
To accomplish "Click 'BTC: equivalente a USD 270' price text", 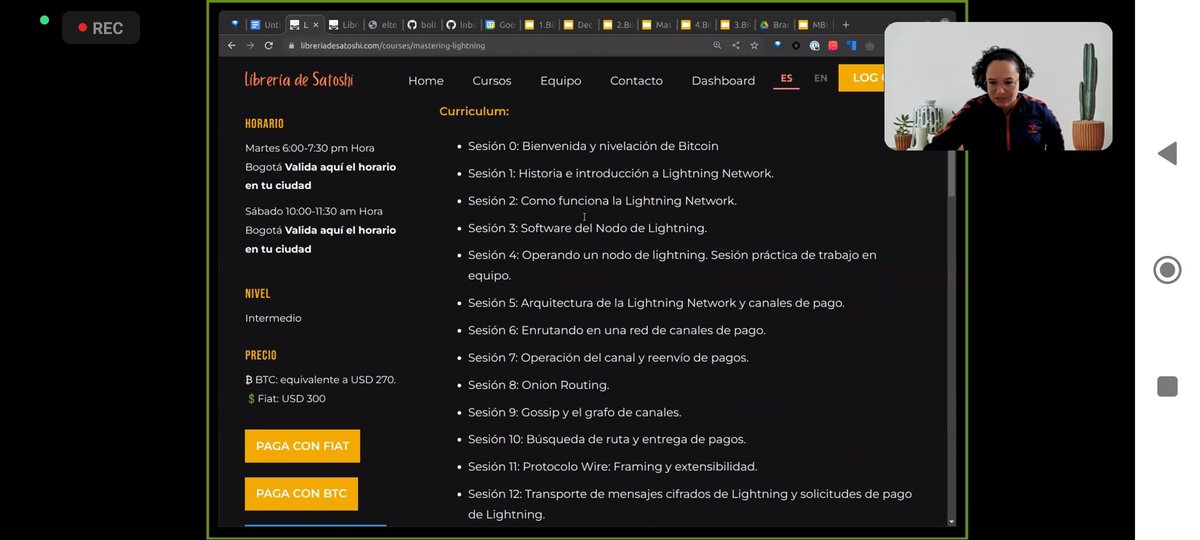I will coord(321,380).
